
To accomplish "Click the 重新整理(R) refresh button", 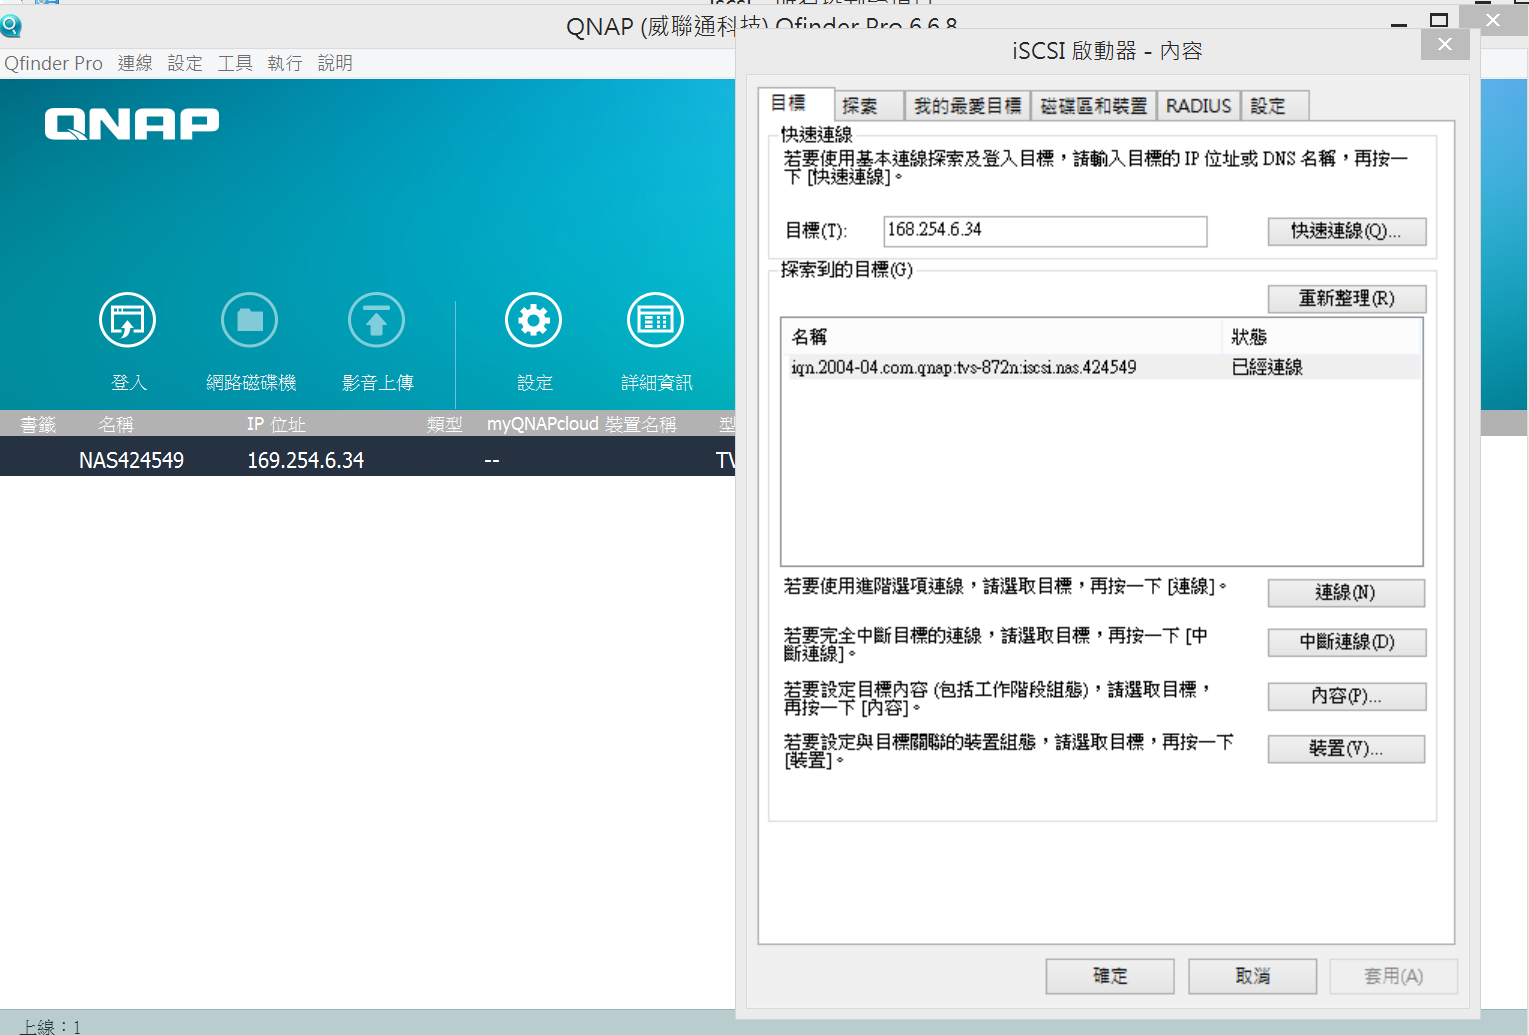I will click(1346, 298).
